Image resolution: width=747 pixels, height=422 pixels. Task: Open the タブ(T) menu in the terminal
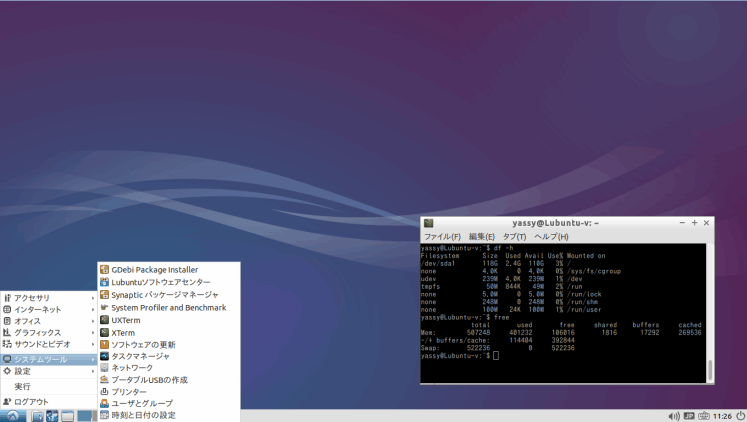514,237
